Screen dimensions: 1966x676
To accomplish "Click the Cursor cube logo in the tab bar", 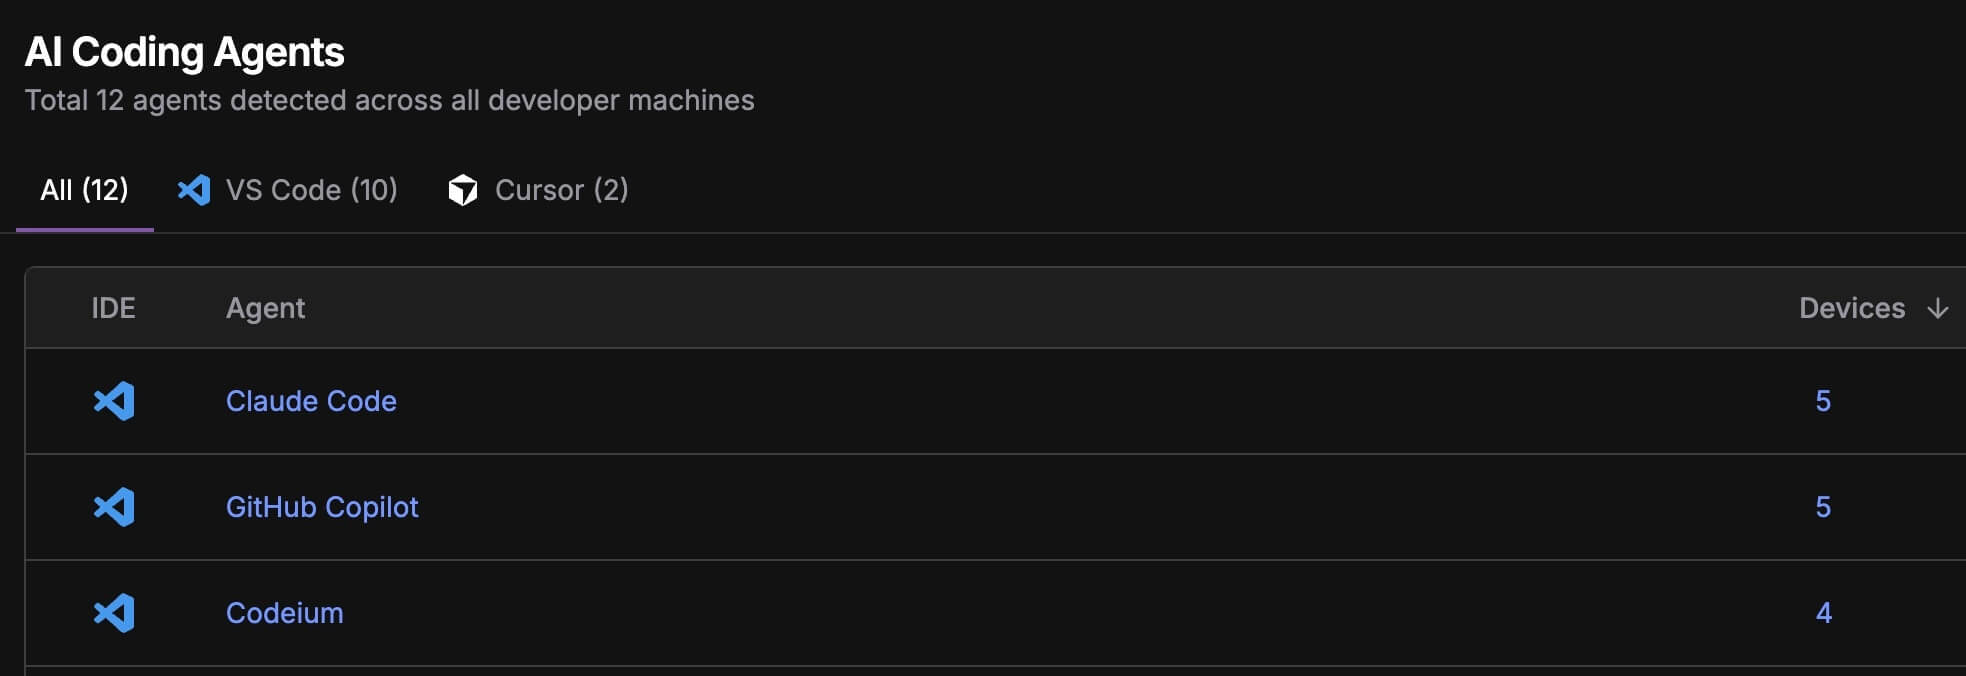I will point(463,190).
